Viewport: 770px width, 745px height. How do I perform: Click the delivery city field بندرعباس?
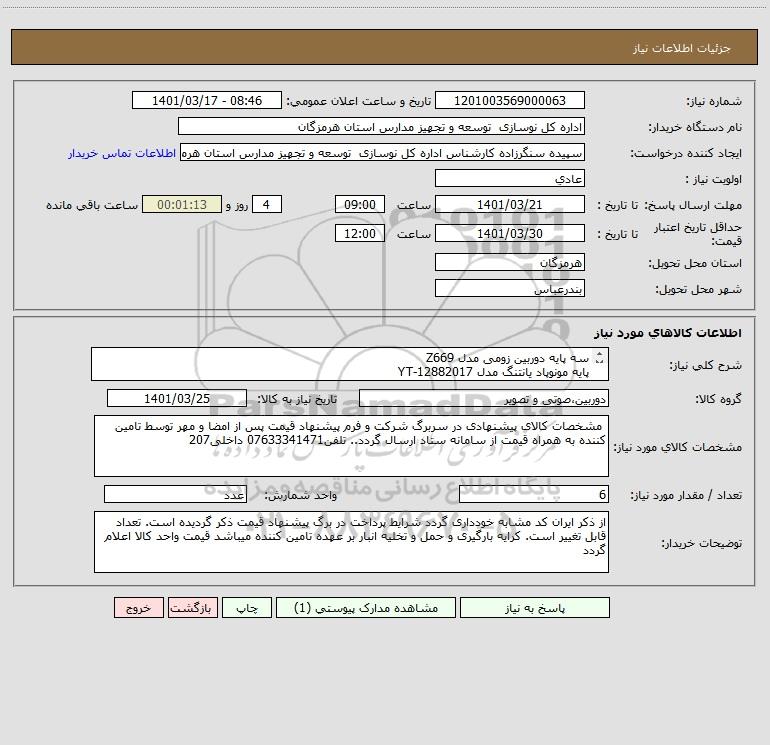(510, 288)
